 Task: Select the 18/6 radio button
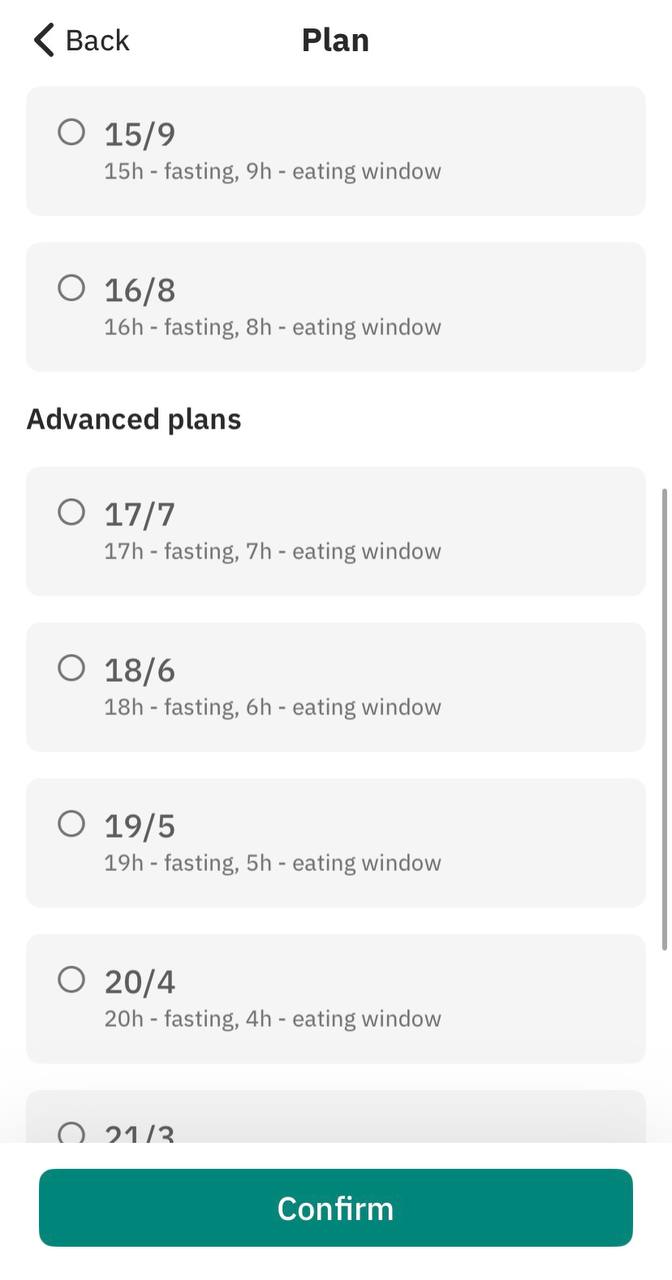tap(71, 668)
